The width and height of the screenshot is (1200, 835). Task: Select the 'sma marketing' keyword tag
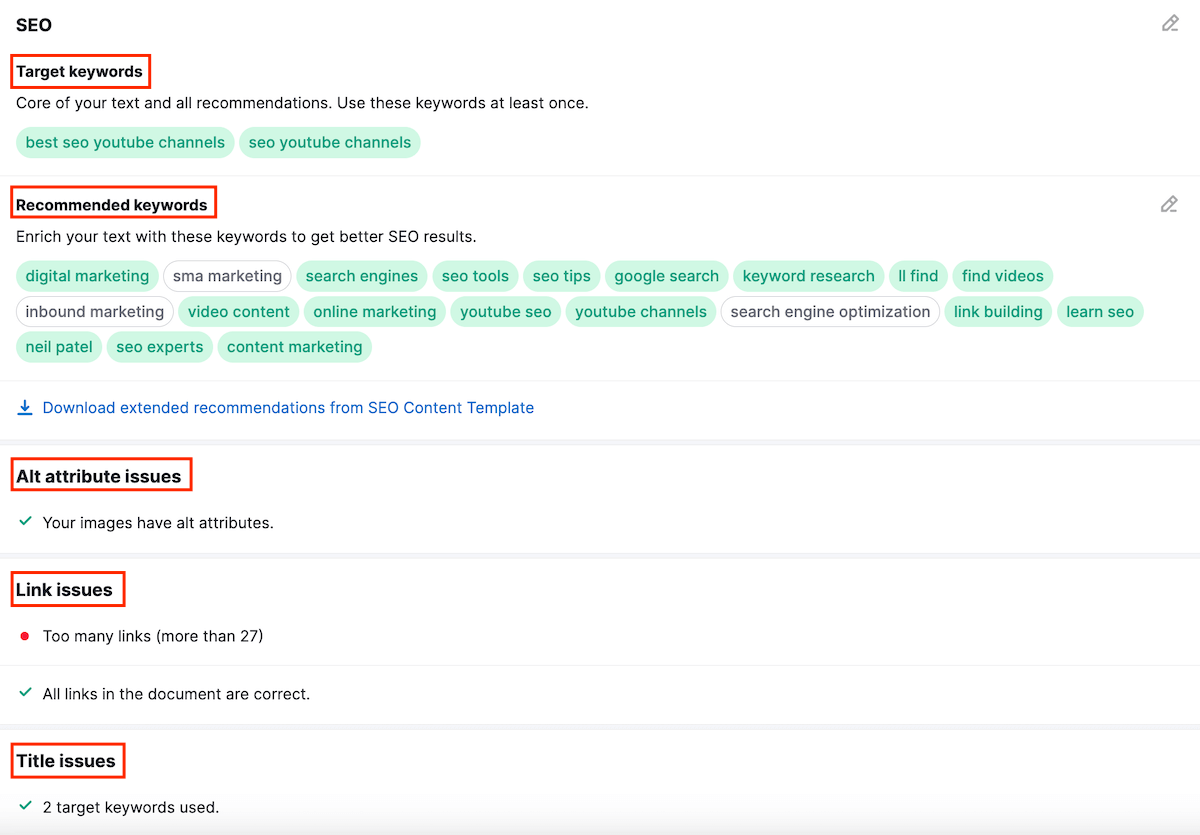[x=227, y=276]
